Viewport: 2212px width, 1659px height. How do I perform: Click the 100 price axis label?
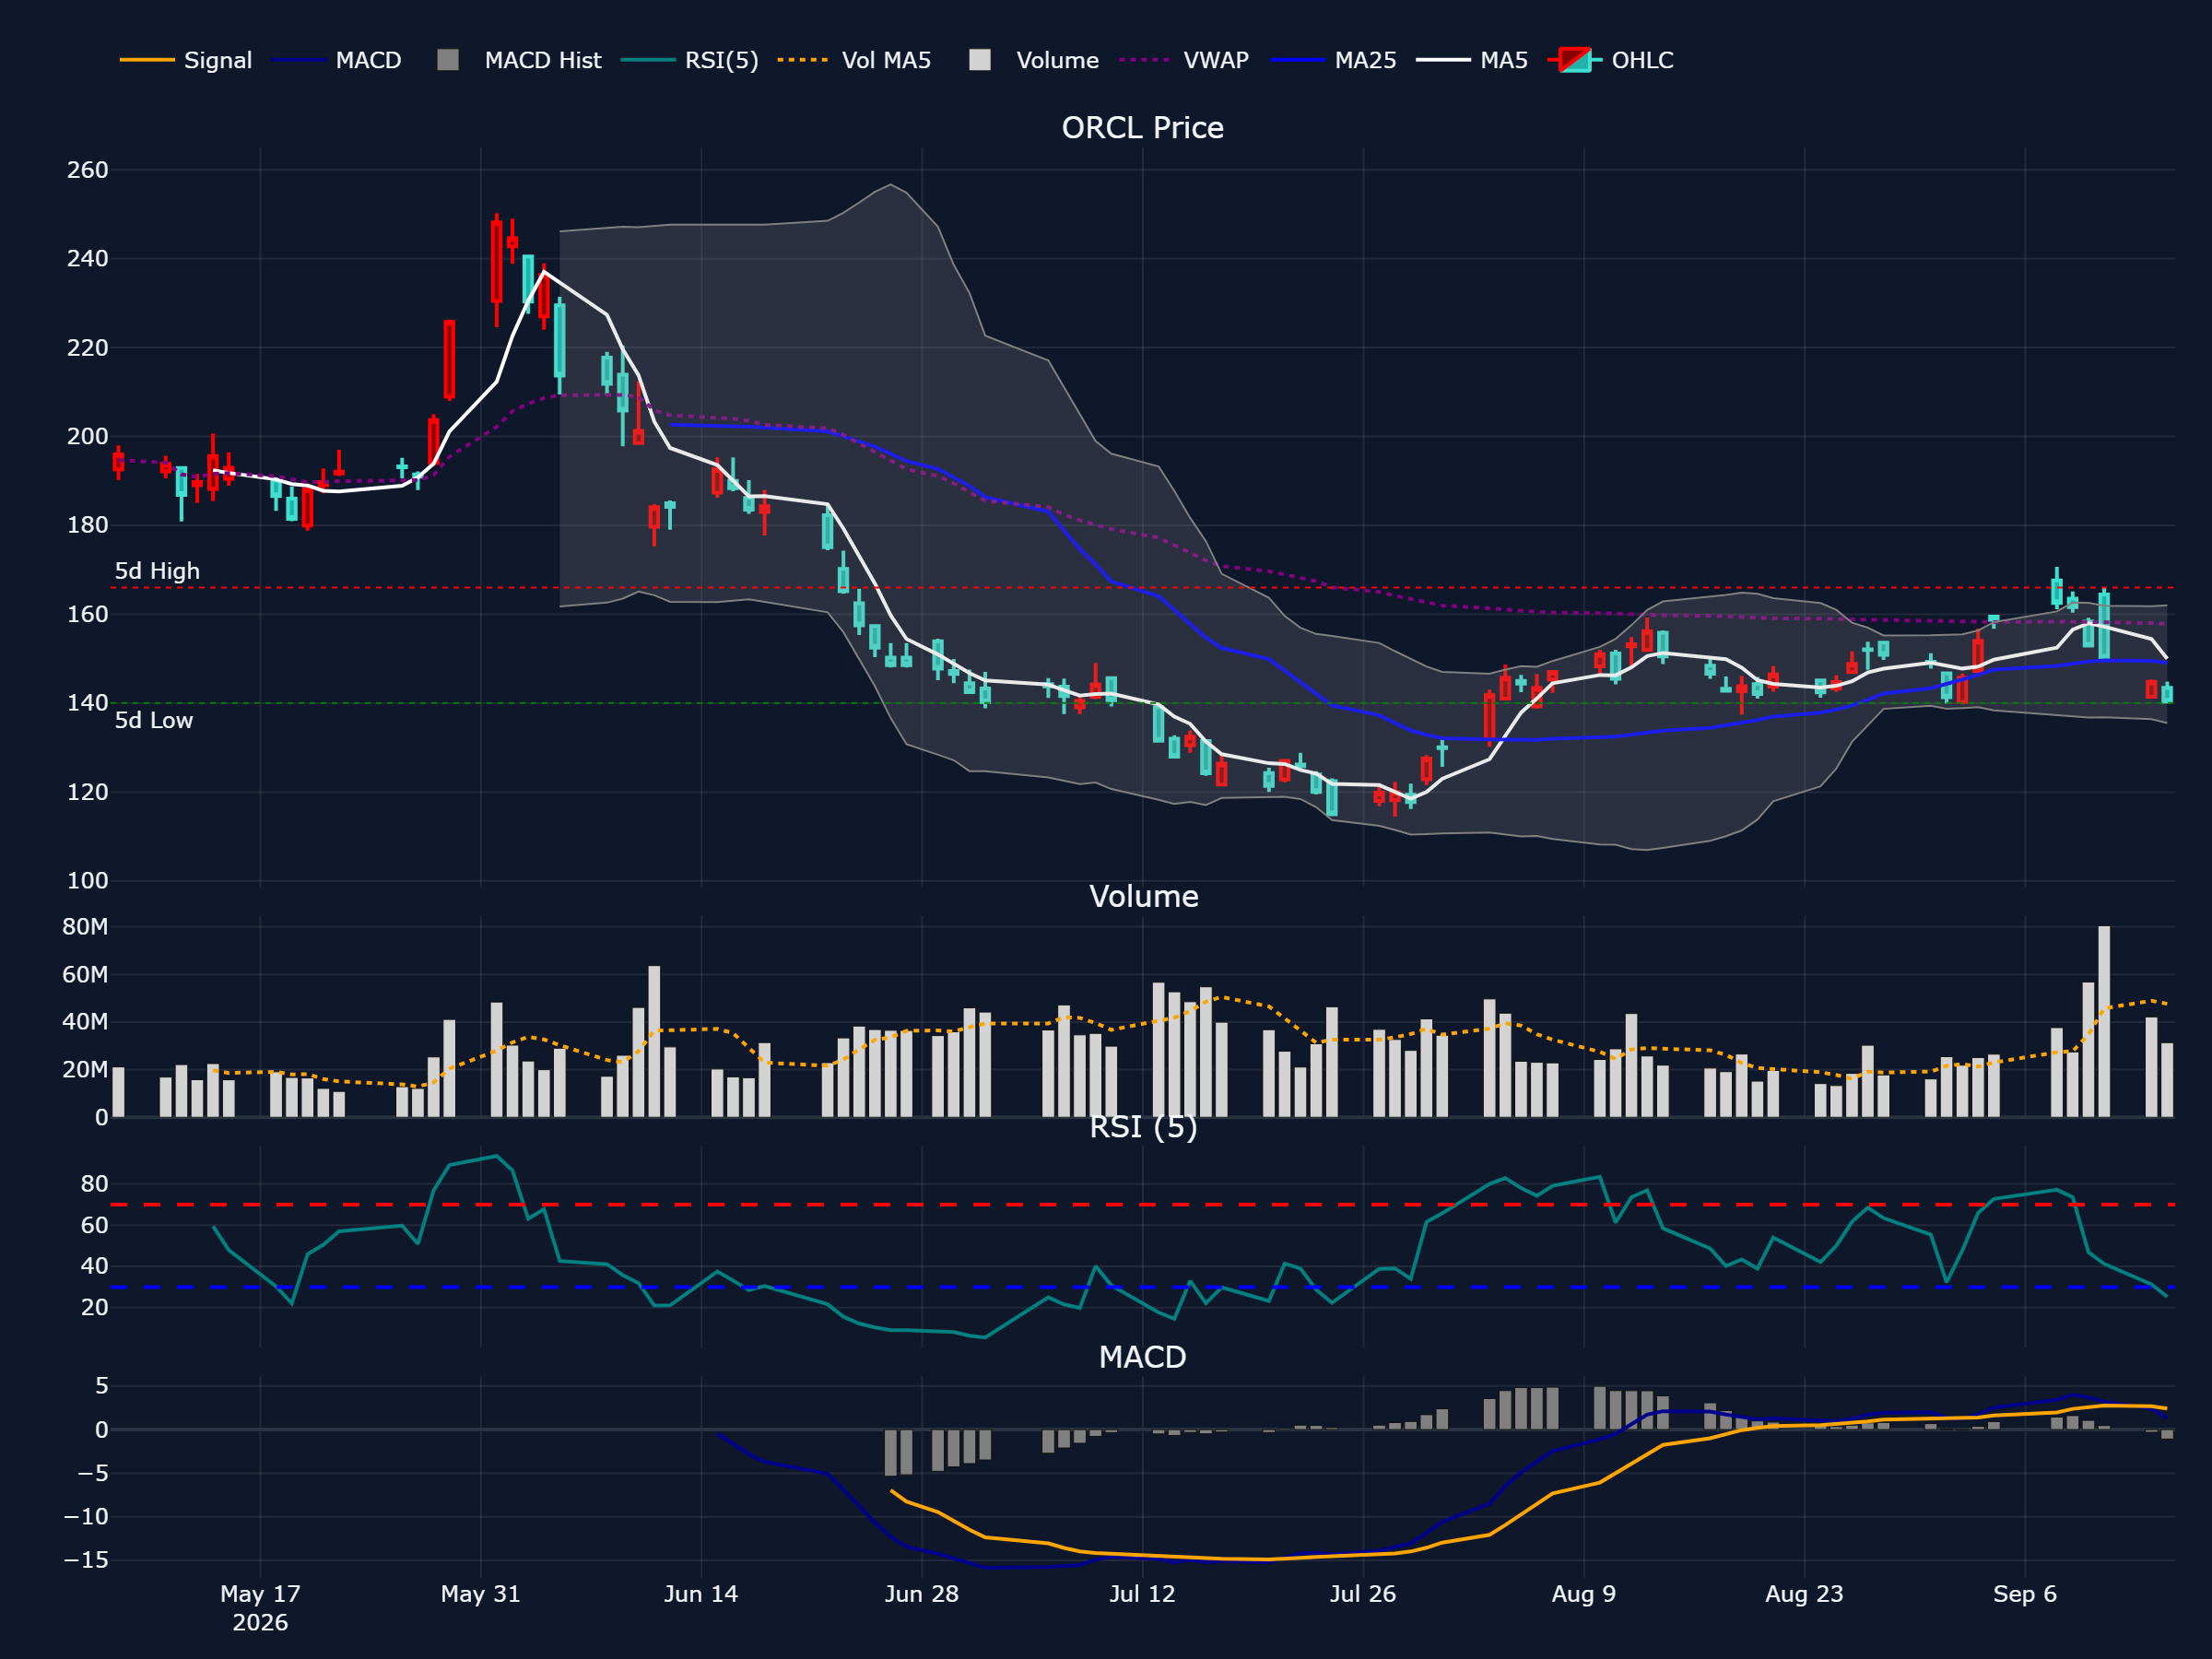[x=87, y=881]
